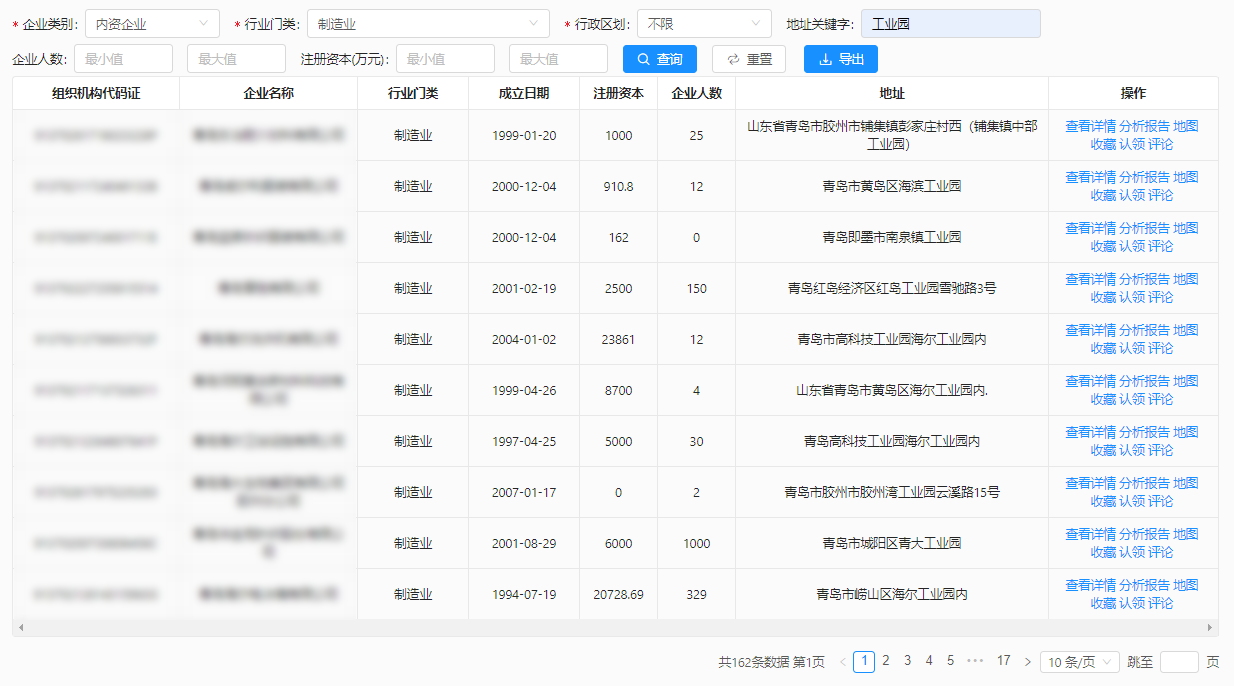Click the 注册资本 最大值 input
Image resolution: width=1234 pixels, height=686 pixels.
click(x=558, y=59)
